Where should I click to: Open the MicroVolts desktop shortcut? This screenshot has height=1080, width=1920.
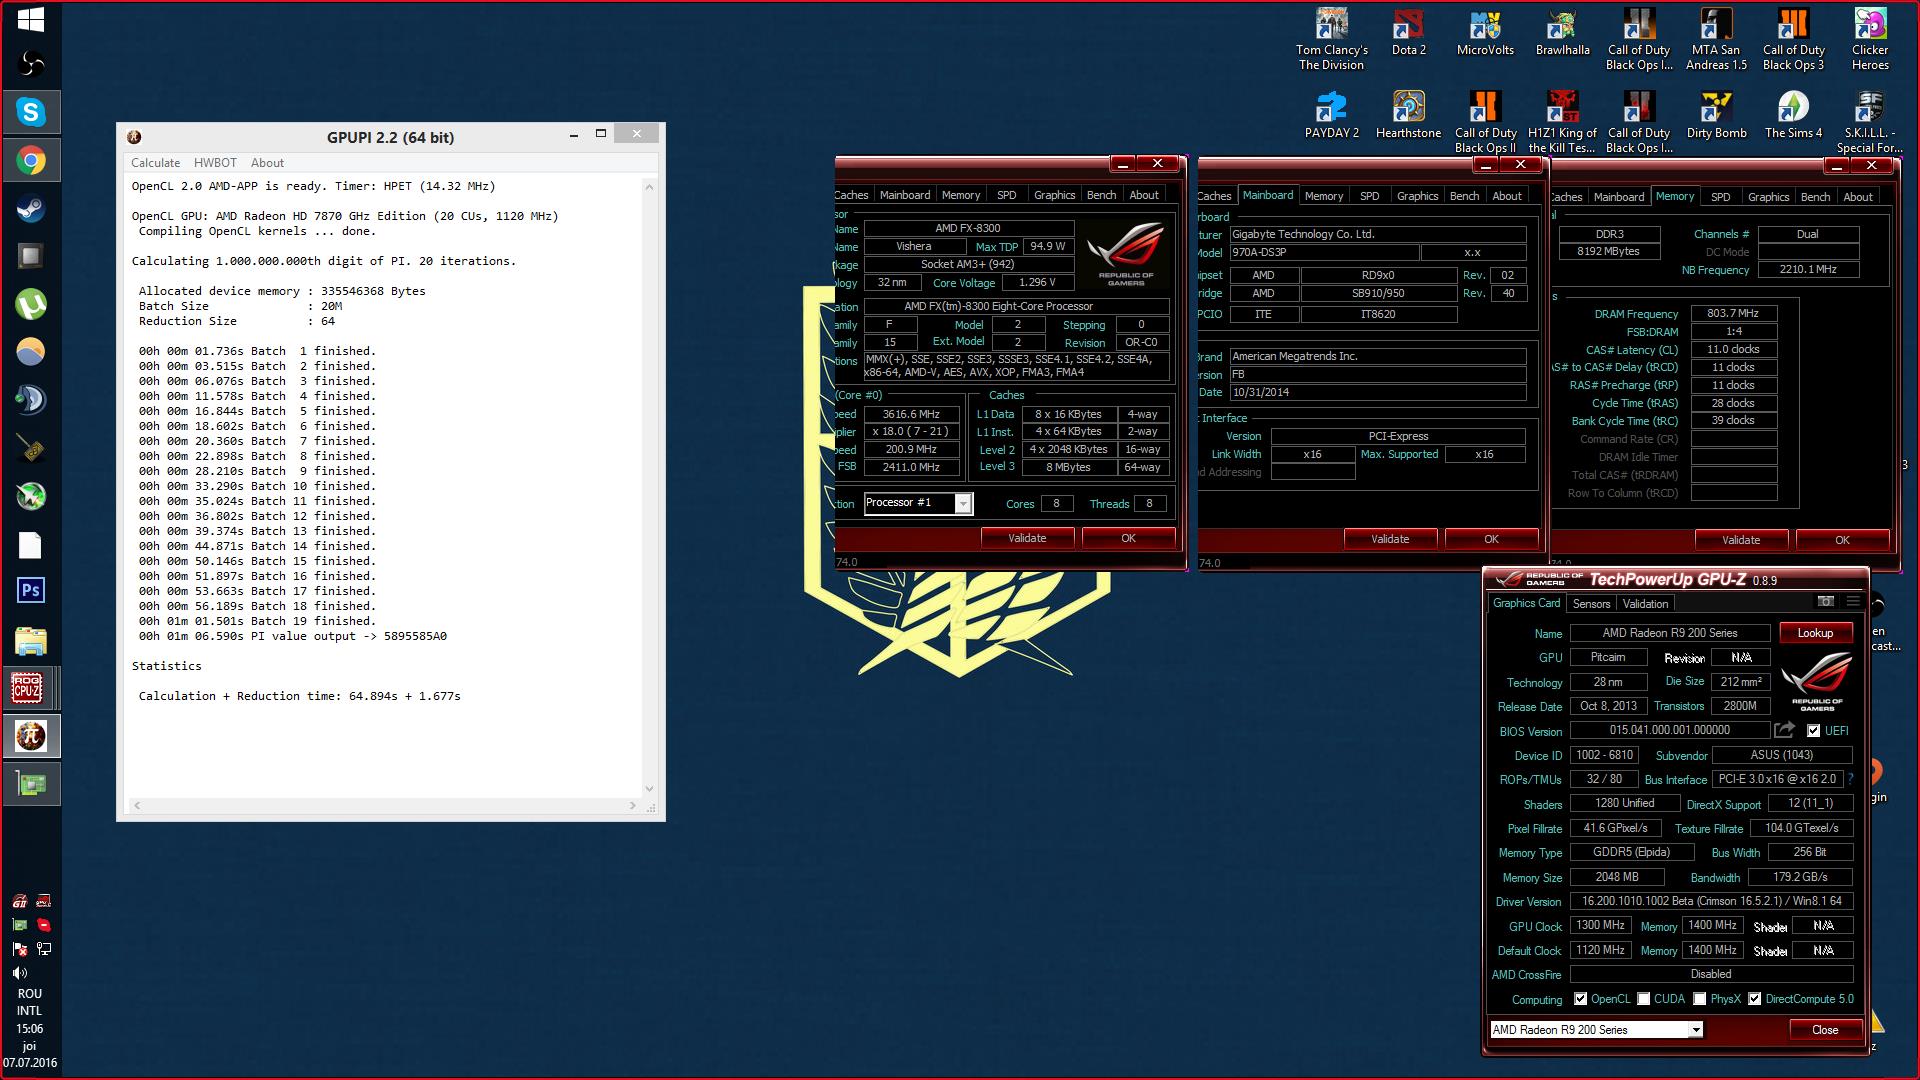point(1485,32)
